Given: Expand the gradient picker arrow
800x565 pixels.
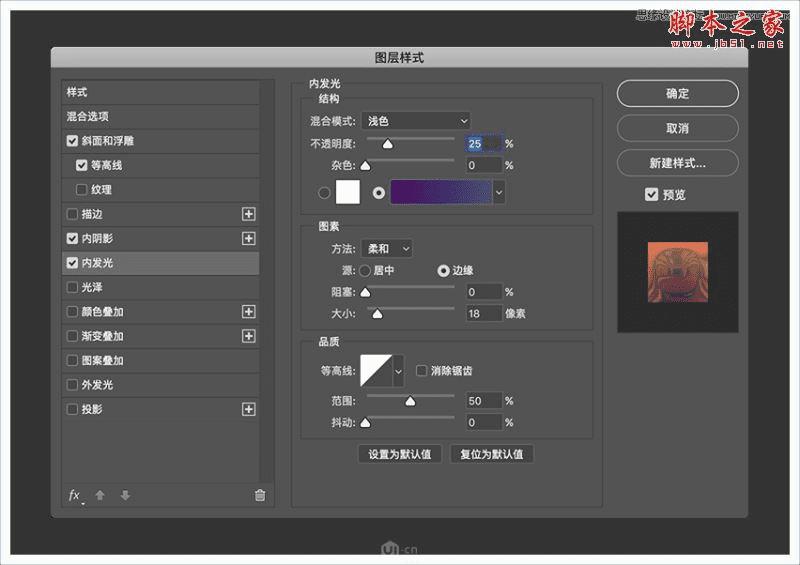Looking at the screenshot, I should point(499,192).
